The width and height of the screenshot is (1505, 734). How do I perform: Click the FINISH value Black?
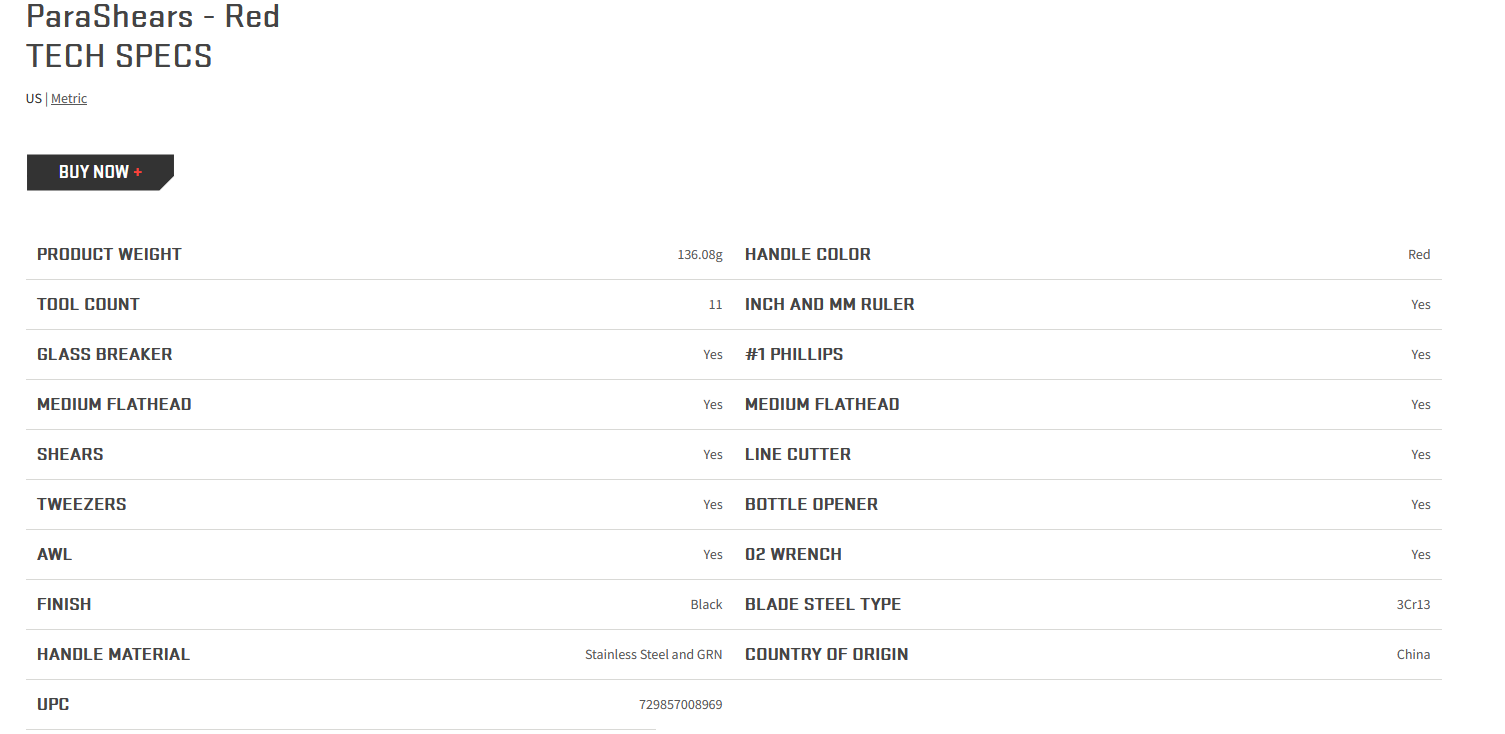point(706,604)
